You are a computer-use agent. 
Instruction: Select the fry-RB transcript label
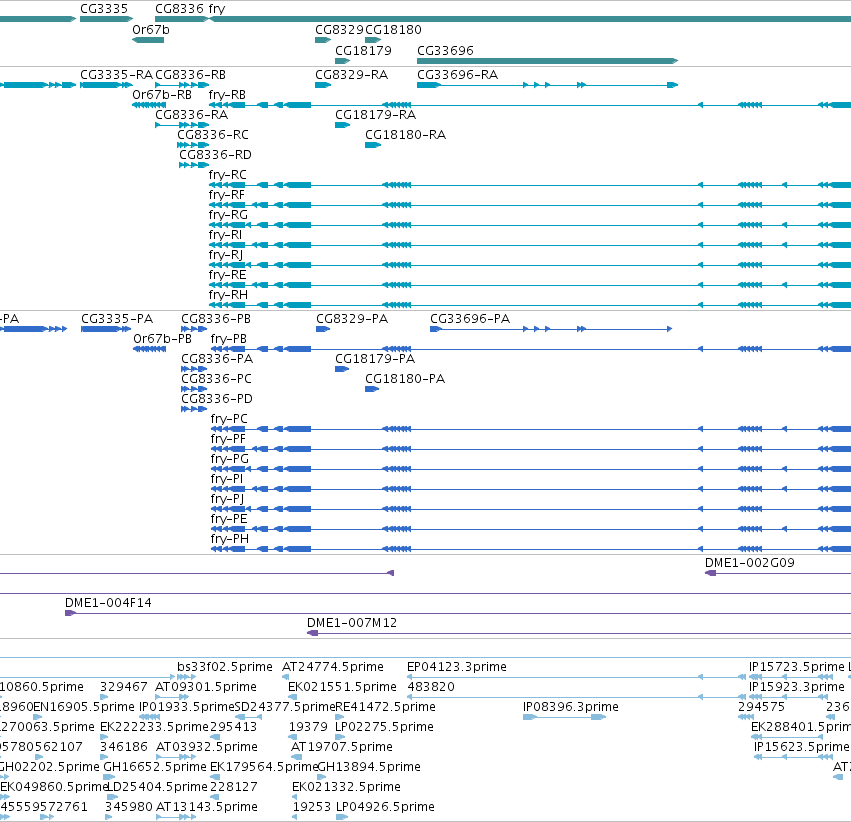pyautogui.click(x=227, y=94)
